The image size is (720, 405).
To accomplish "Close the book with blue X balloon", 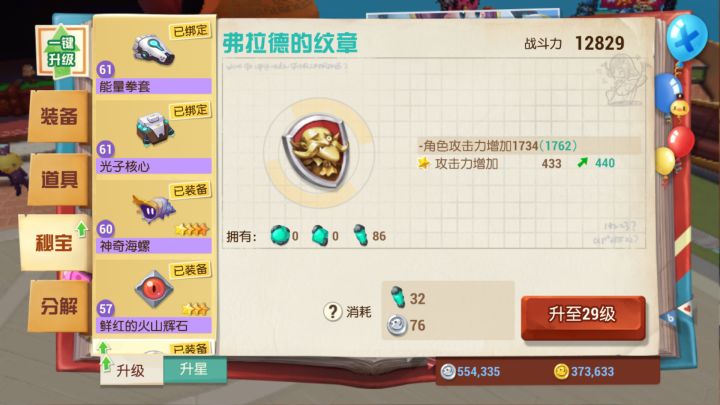I will (x=687, y=39).
